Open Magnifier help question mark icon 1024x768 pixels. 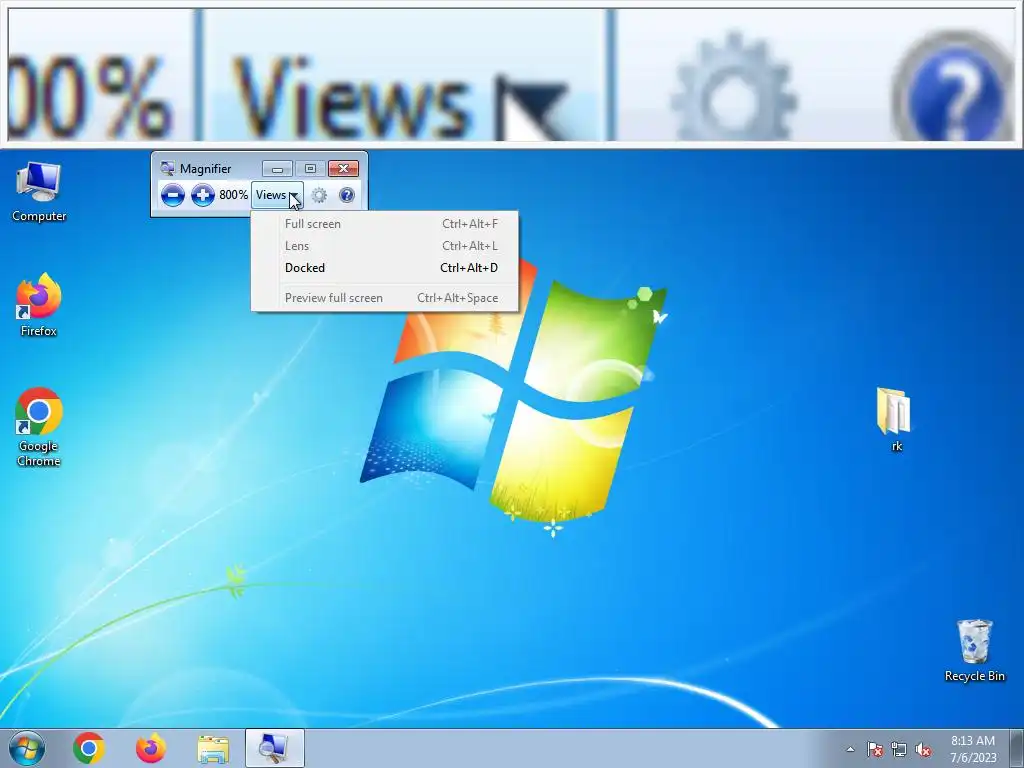(347, 195)
